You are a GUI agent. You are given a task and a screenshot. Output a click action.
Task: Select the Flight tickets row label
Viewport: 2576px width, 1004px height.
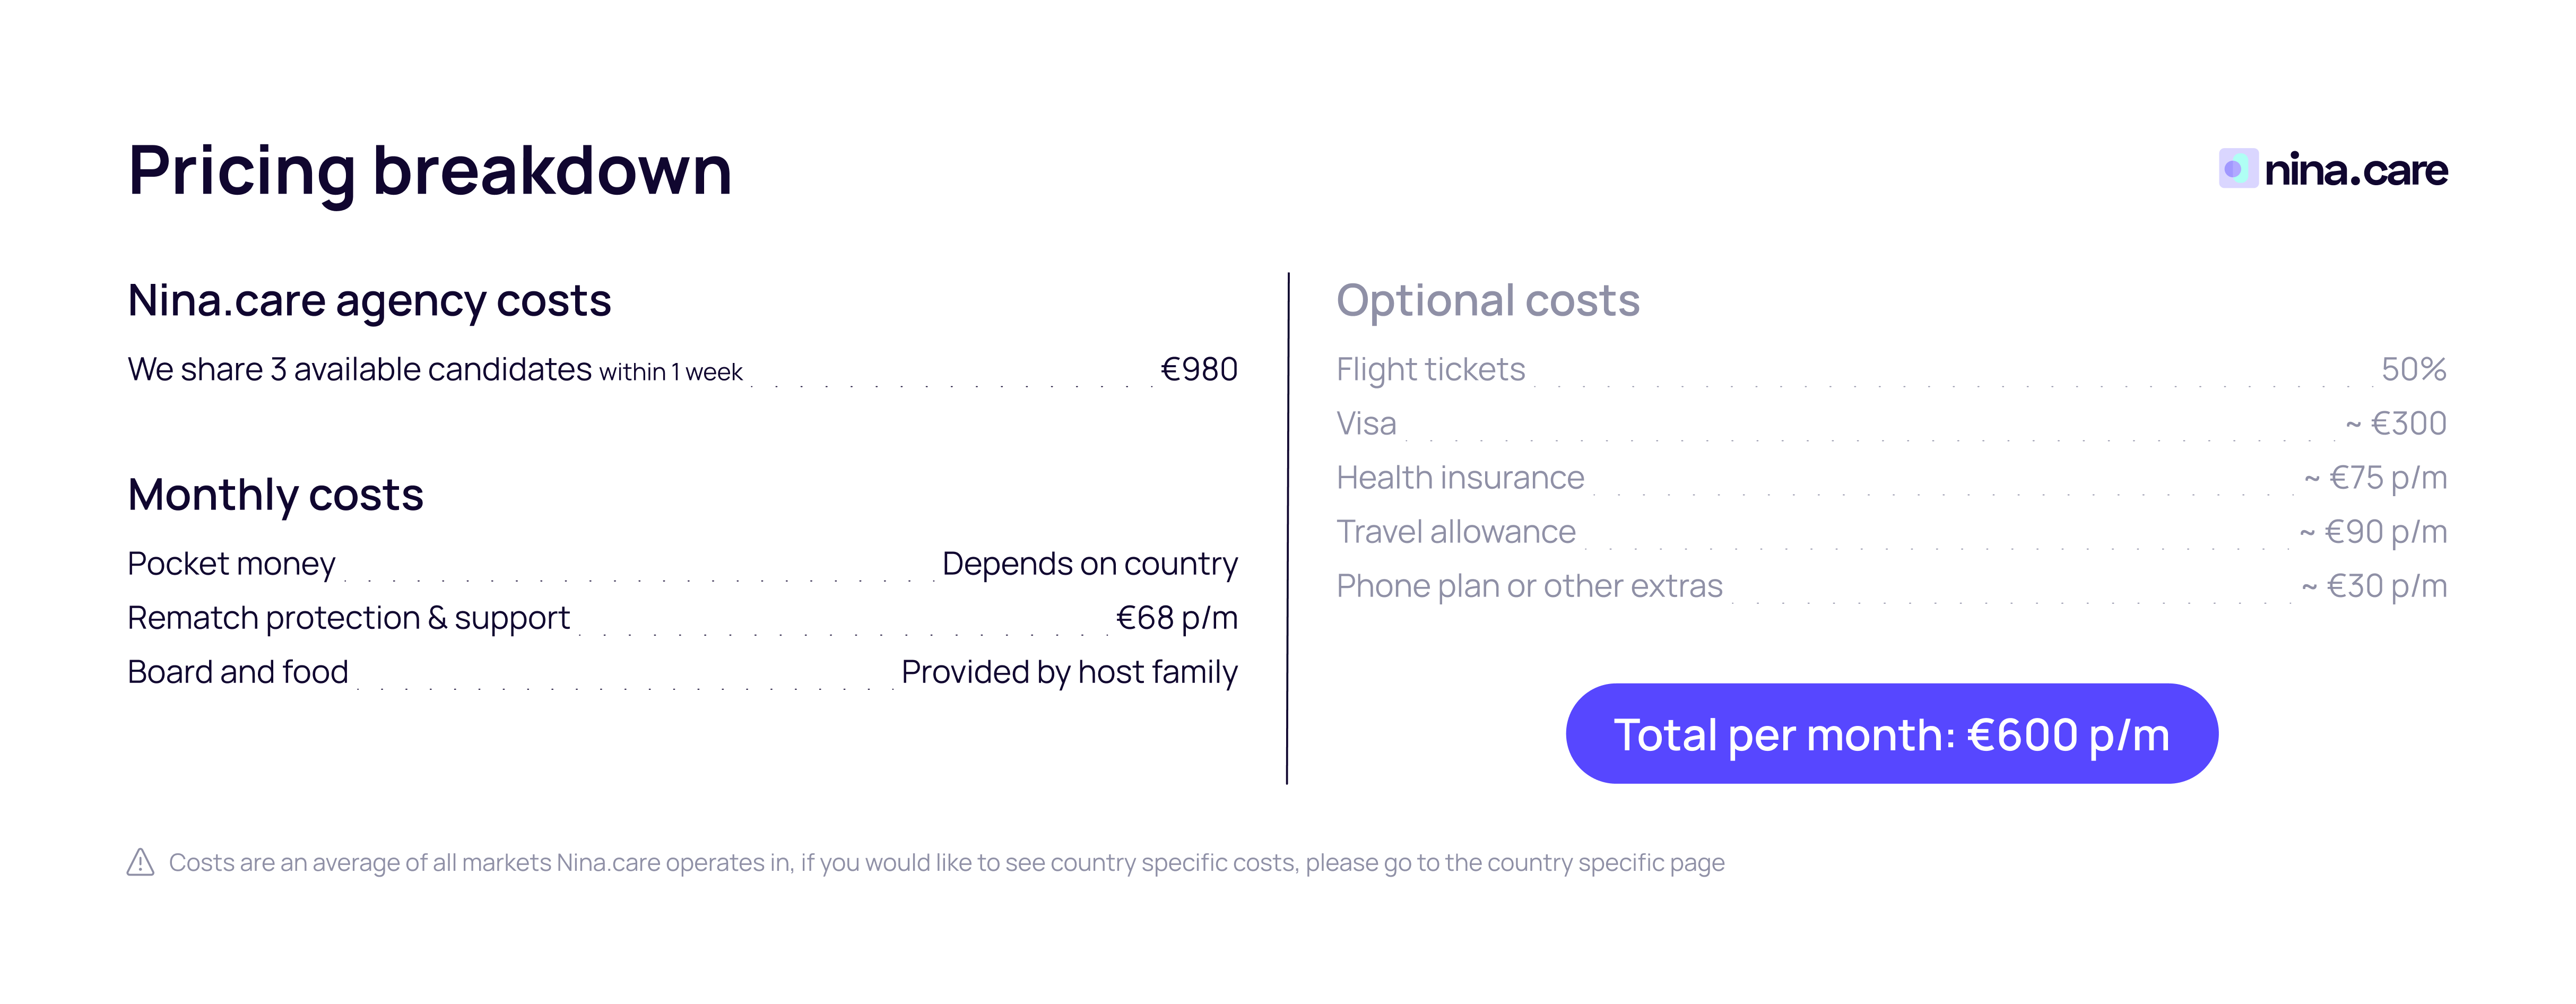pyautogui.click(x=1430, y=370)
